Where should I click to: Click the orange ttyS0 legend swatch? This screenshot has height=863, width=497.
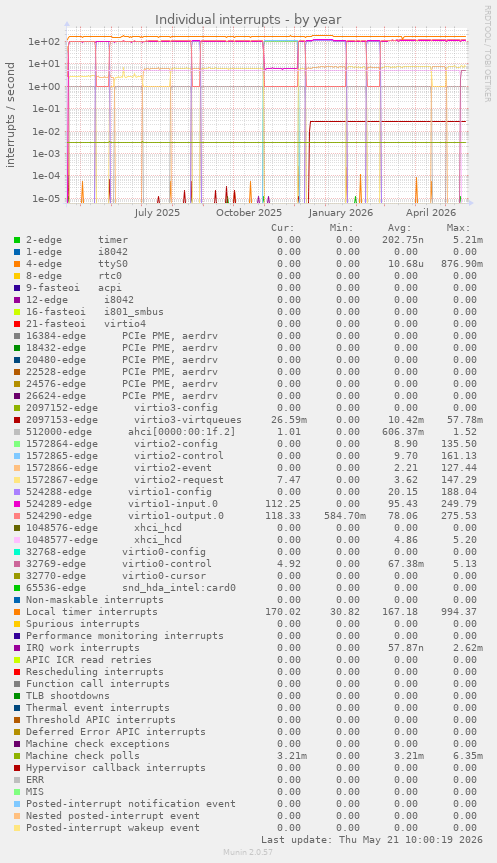tap(17, 264)
